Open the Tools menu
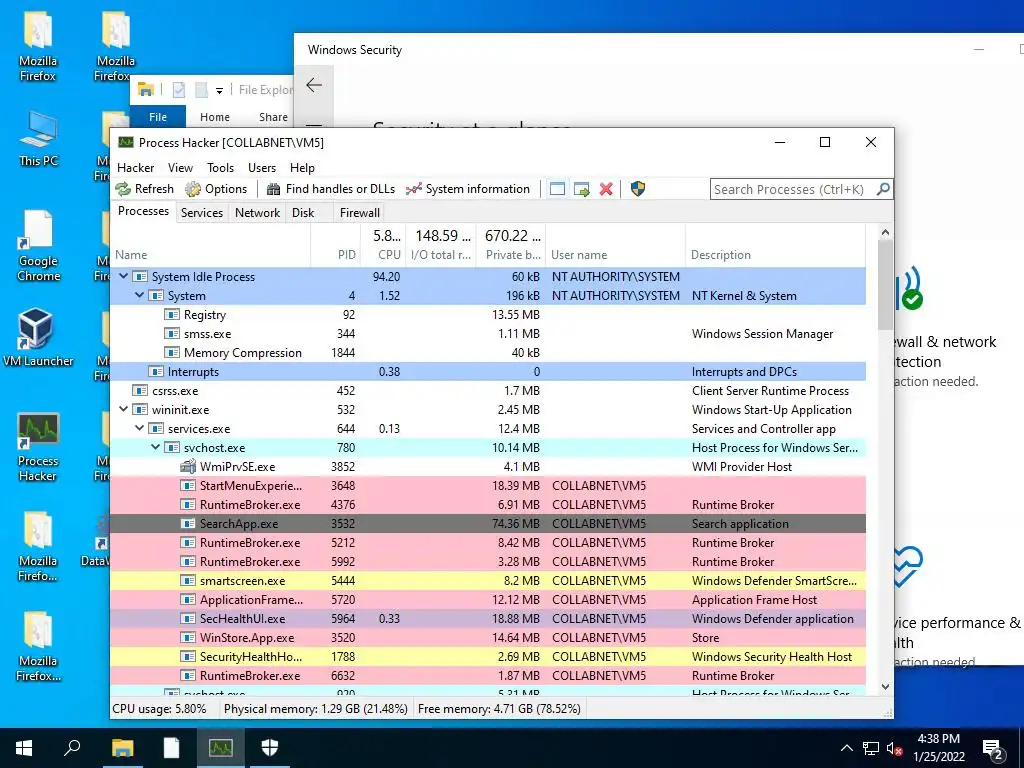The image size is (1024, 768). click(220, 168)
